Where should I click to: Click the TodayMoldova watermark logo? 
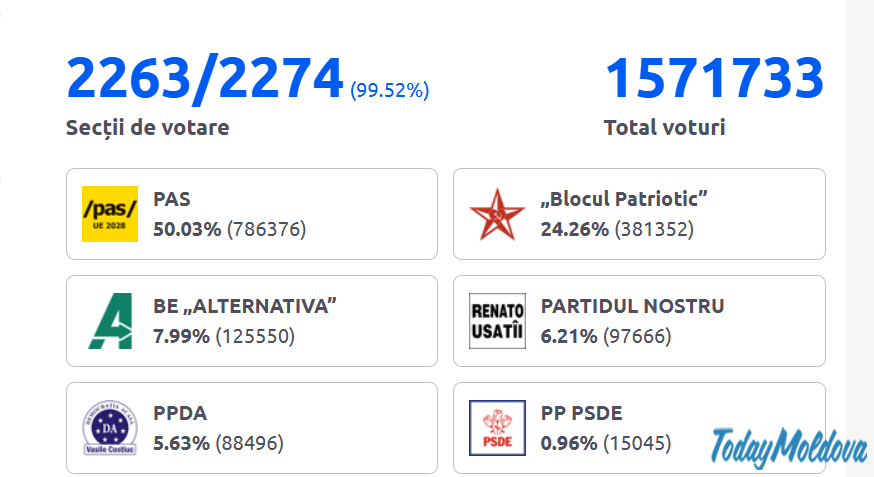tap(789, 447)
